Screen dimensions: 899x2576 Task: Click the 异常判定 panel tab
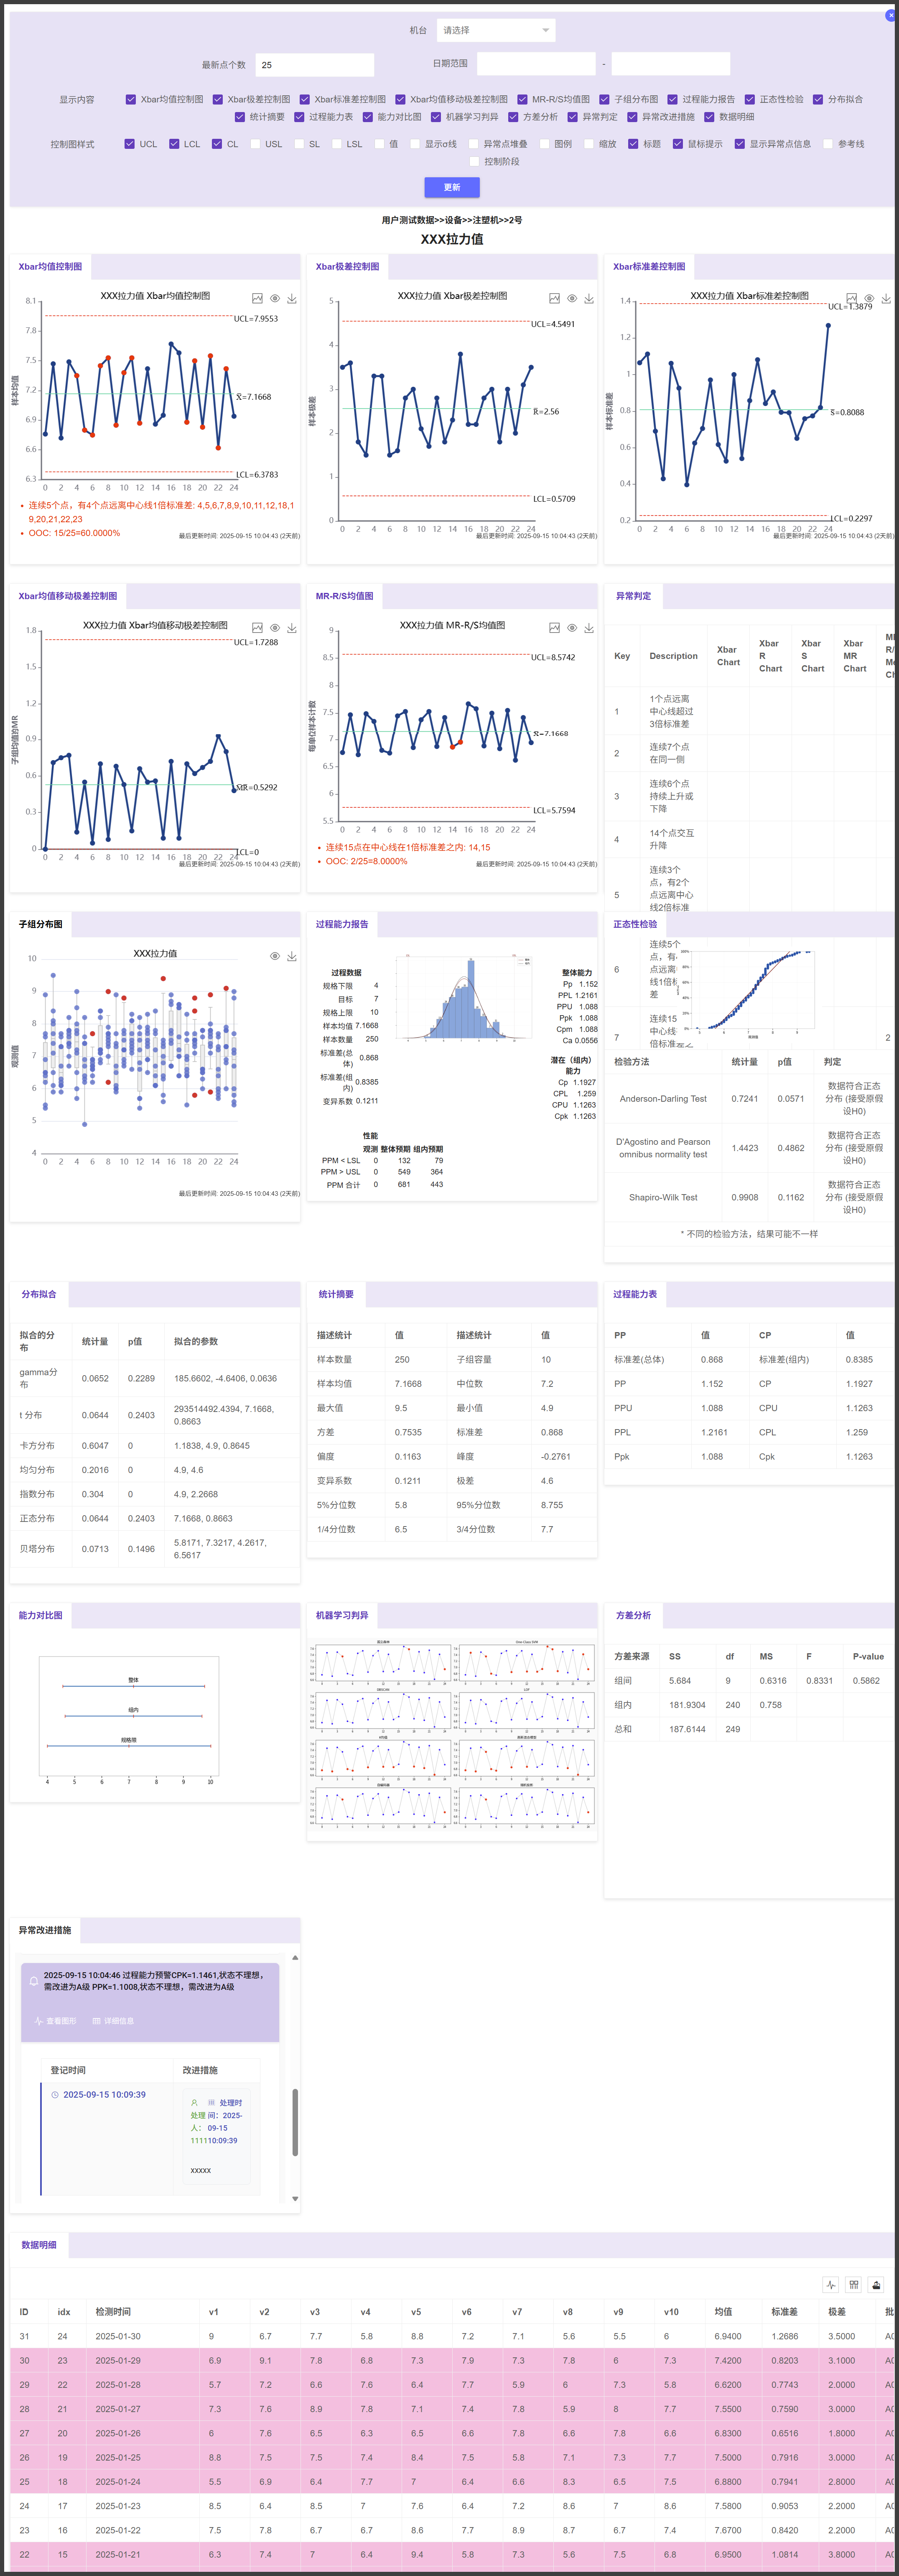pos(633,596)
